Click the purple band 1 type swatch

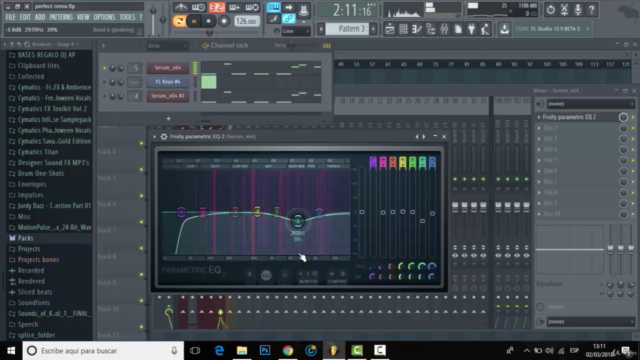(373, 162)
